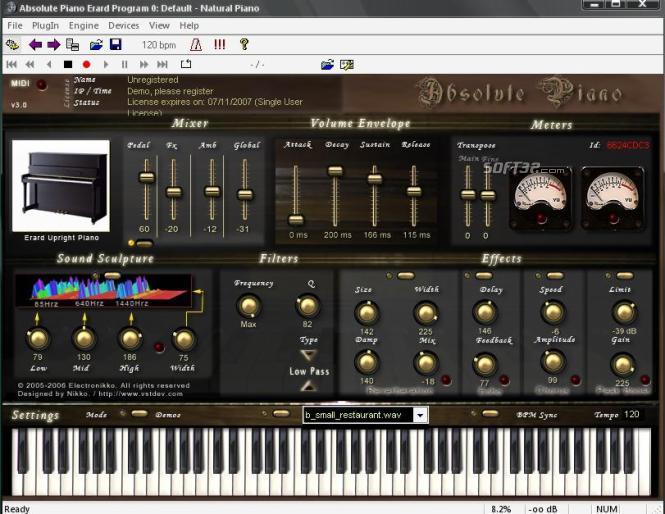Click the red record button
Viewport: 665px width, 514px height.
coord(87,64)
